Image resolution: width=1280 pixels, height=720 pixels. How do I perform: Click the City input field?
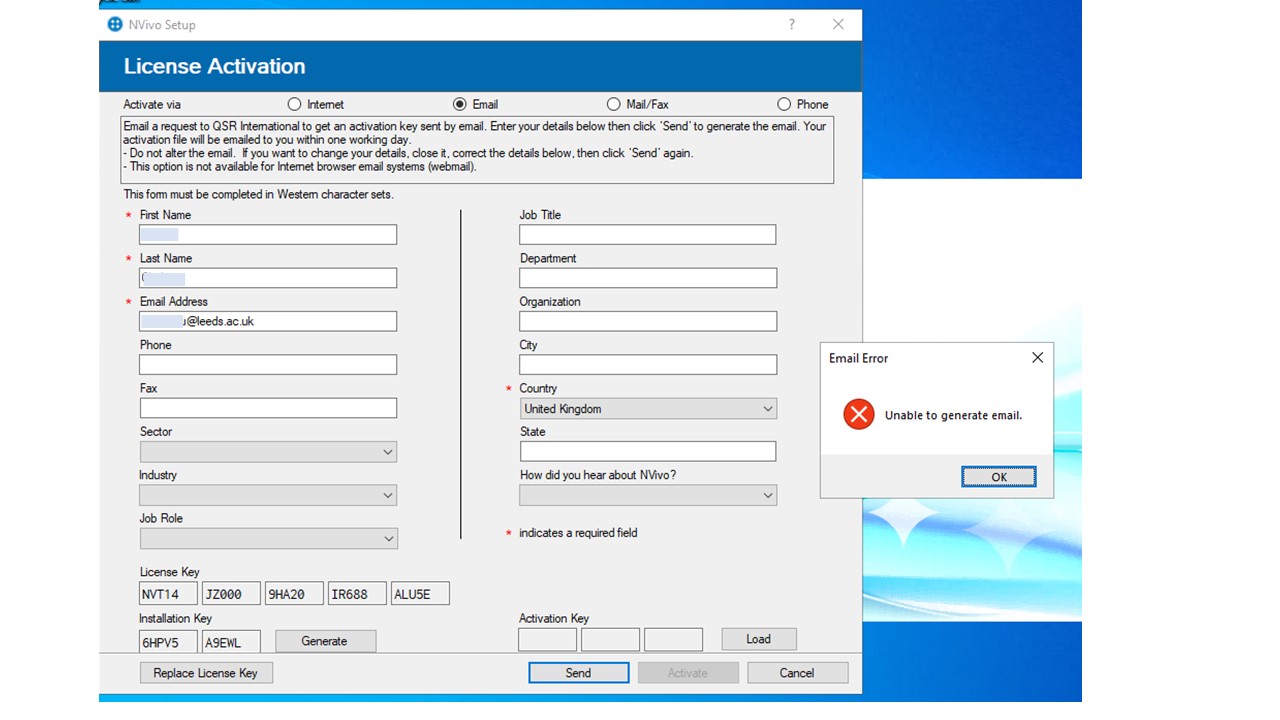[648, 365]
